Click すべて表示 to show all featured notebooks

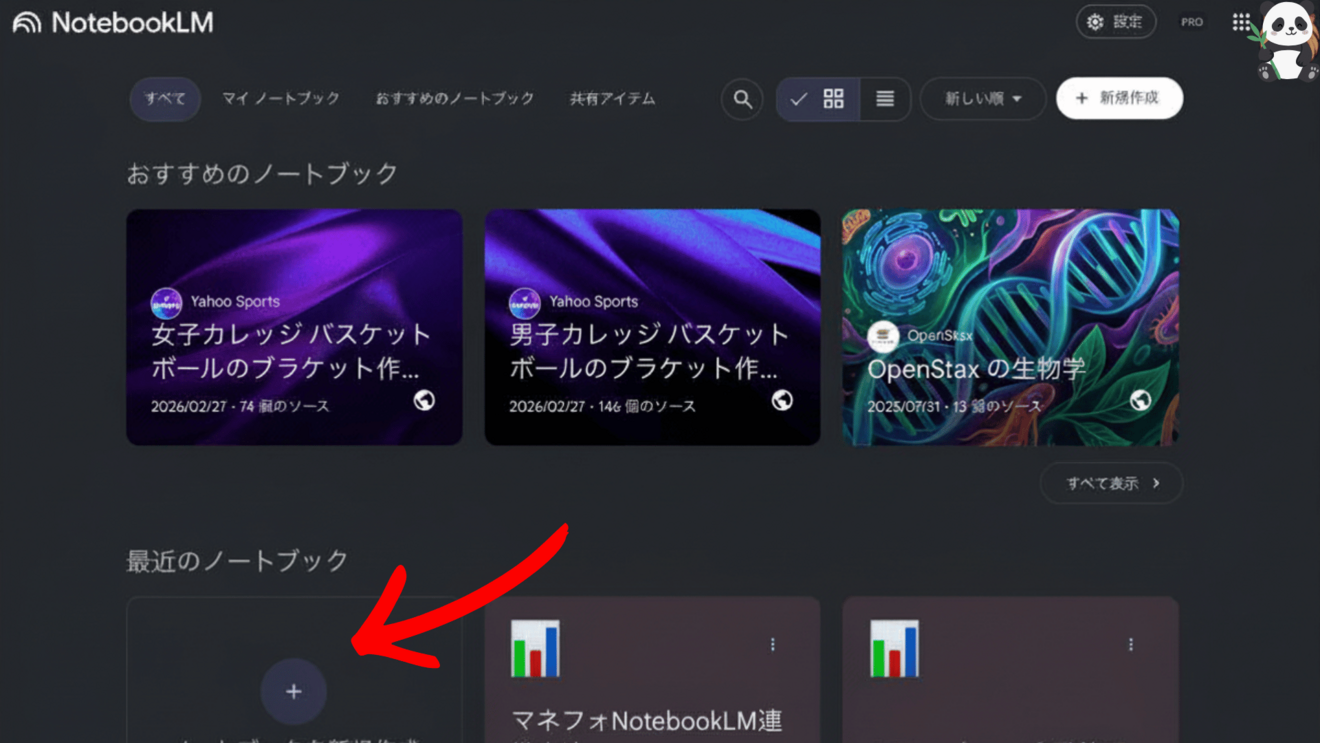point(1110,483)
